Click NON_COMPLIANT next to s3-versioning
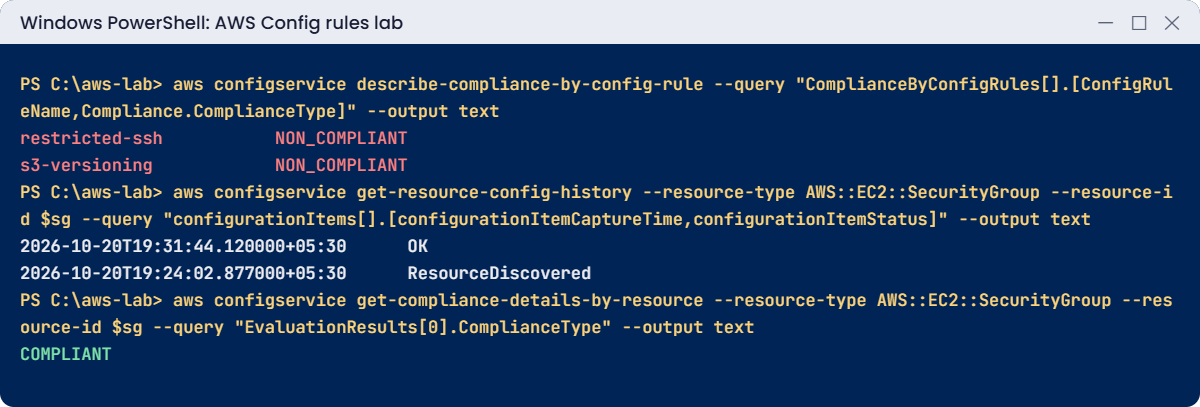 click(x=341, y=165)
